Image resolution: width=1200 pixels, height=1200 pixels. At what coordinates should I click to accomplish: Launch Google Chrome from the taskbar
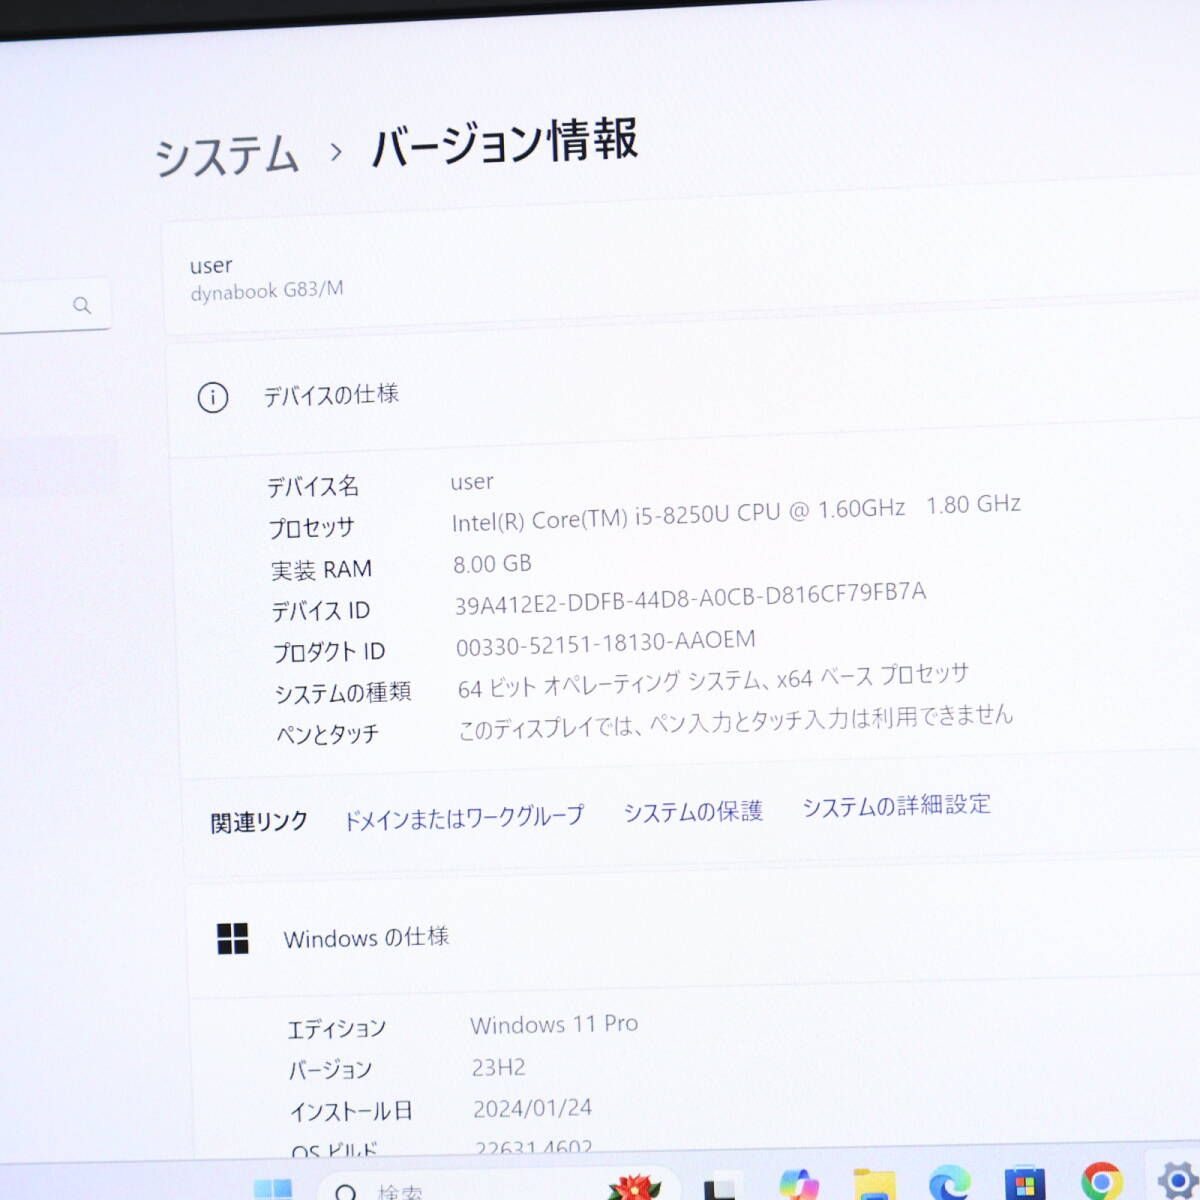point(1101,1182)
